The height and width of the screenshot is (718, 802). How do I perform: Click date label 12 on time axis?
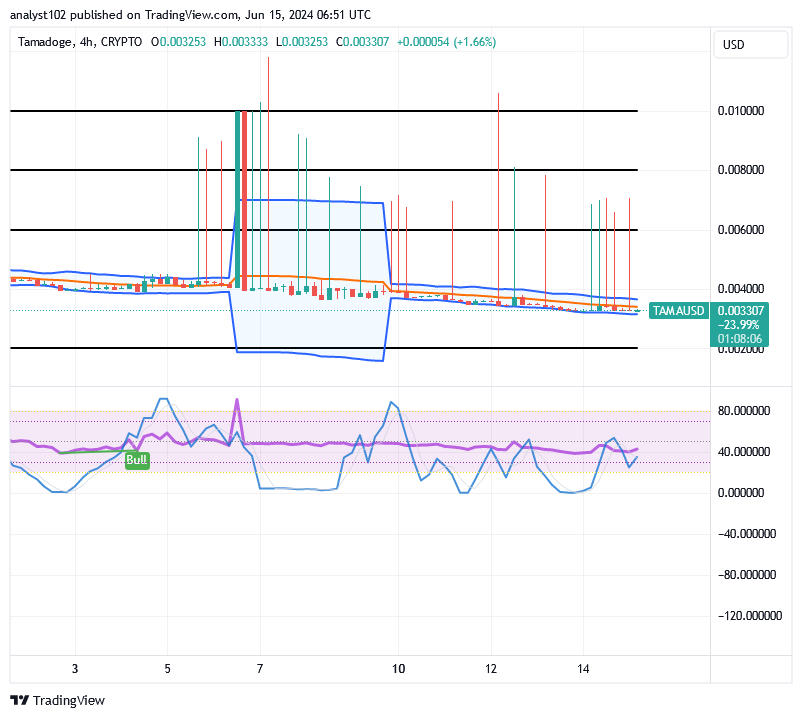point(491,668)
